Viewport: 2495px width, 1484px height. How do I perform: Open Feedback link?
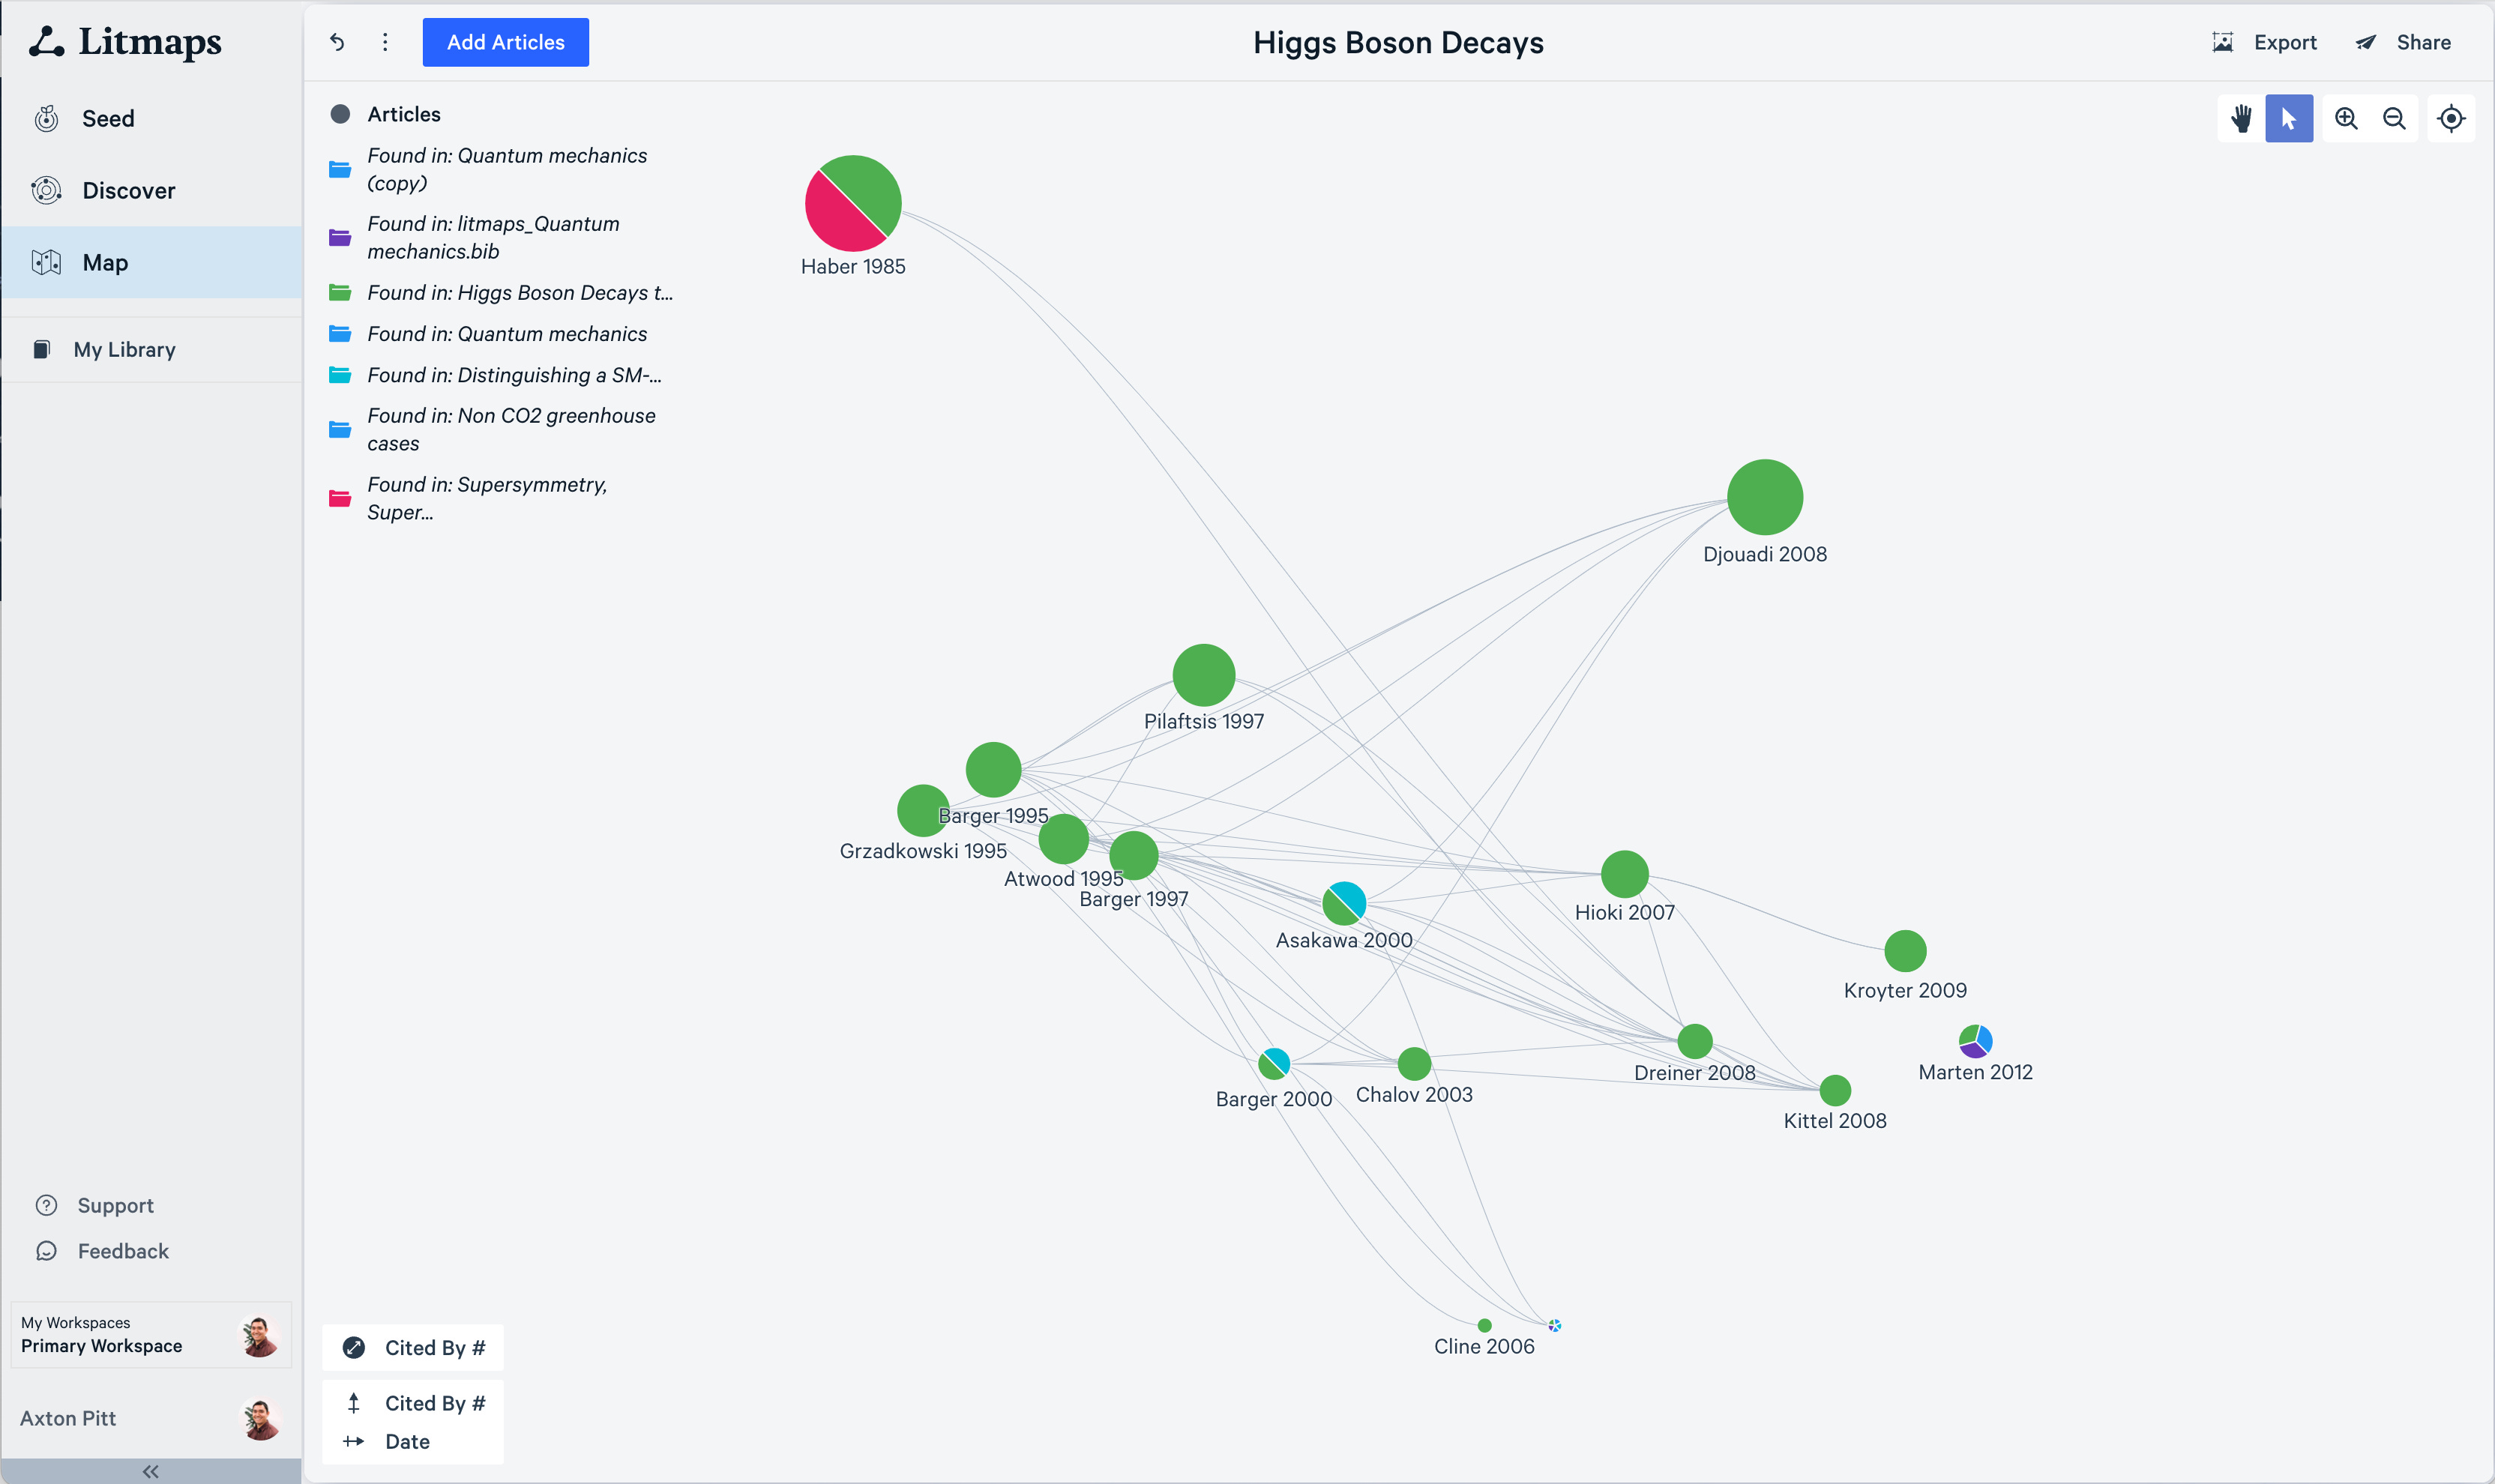102,1251
